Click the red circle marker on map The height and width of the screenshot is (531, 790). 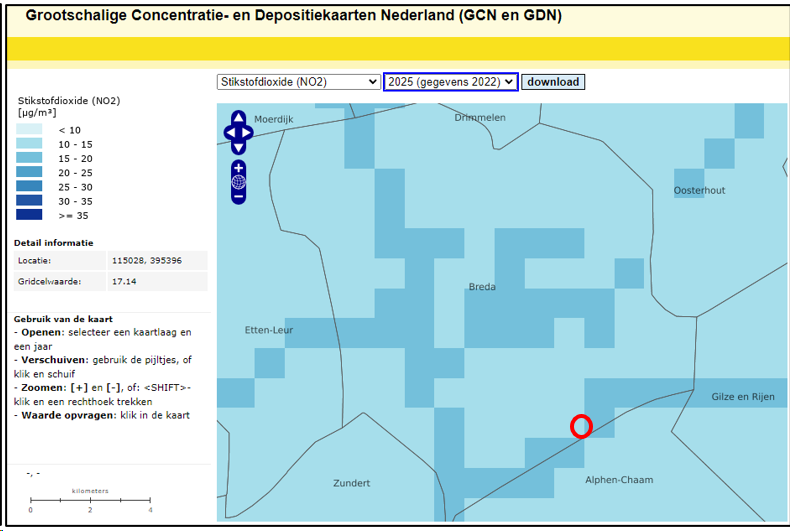[x=581, y=426]
